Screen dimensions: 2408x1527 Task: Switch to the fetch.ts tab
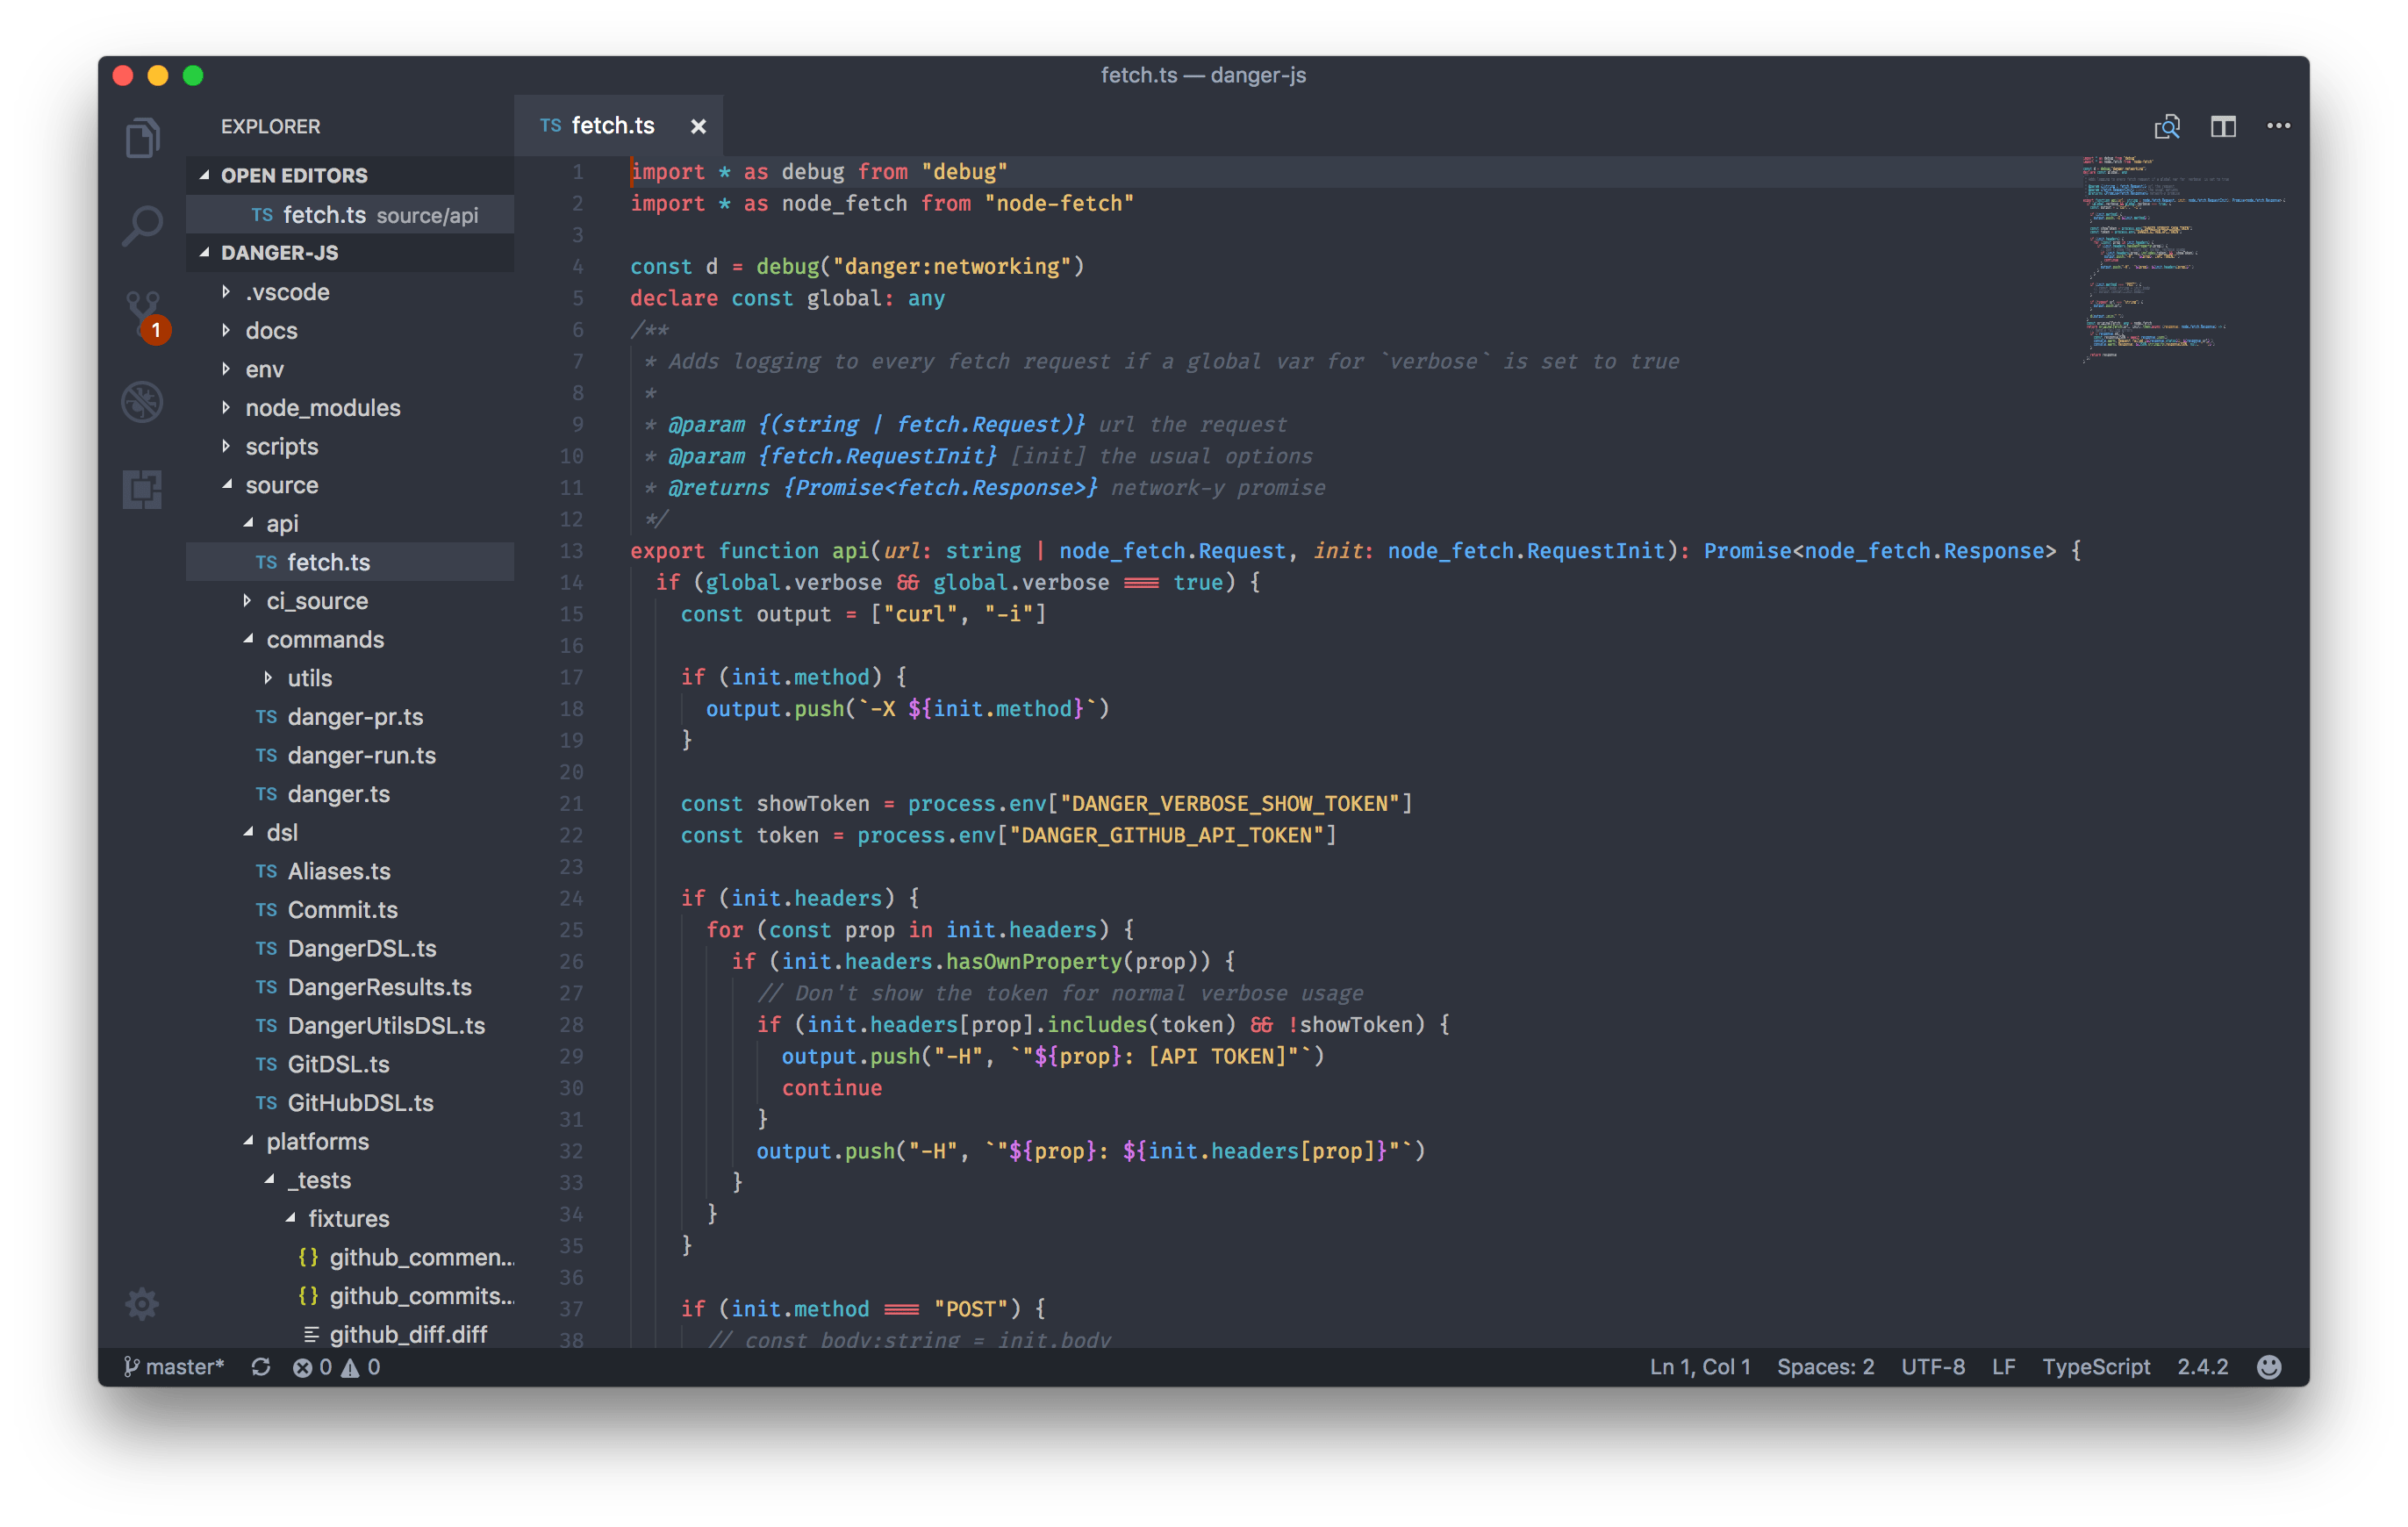[612, 125]
